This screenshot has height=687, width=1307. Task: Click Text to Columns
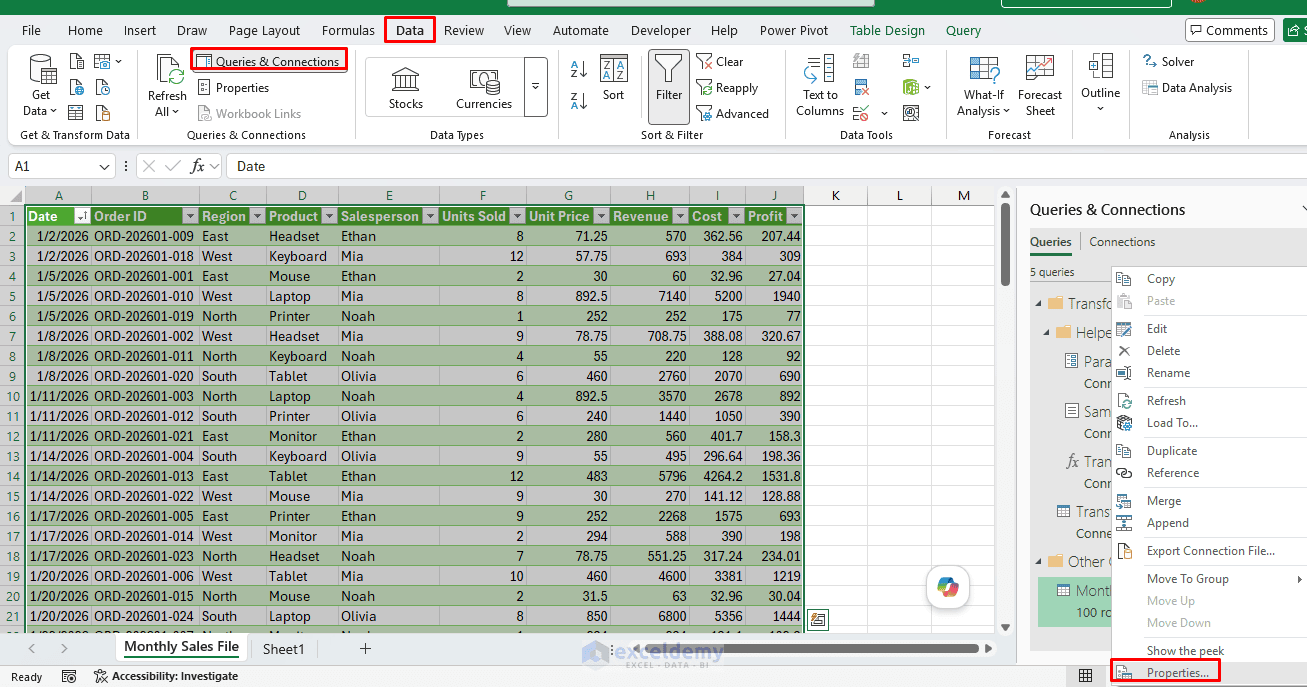pos(820,87)
